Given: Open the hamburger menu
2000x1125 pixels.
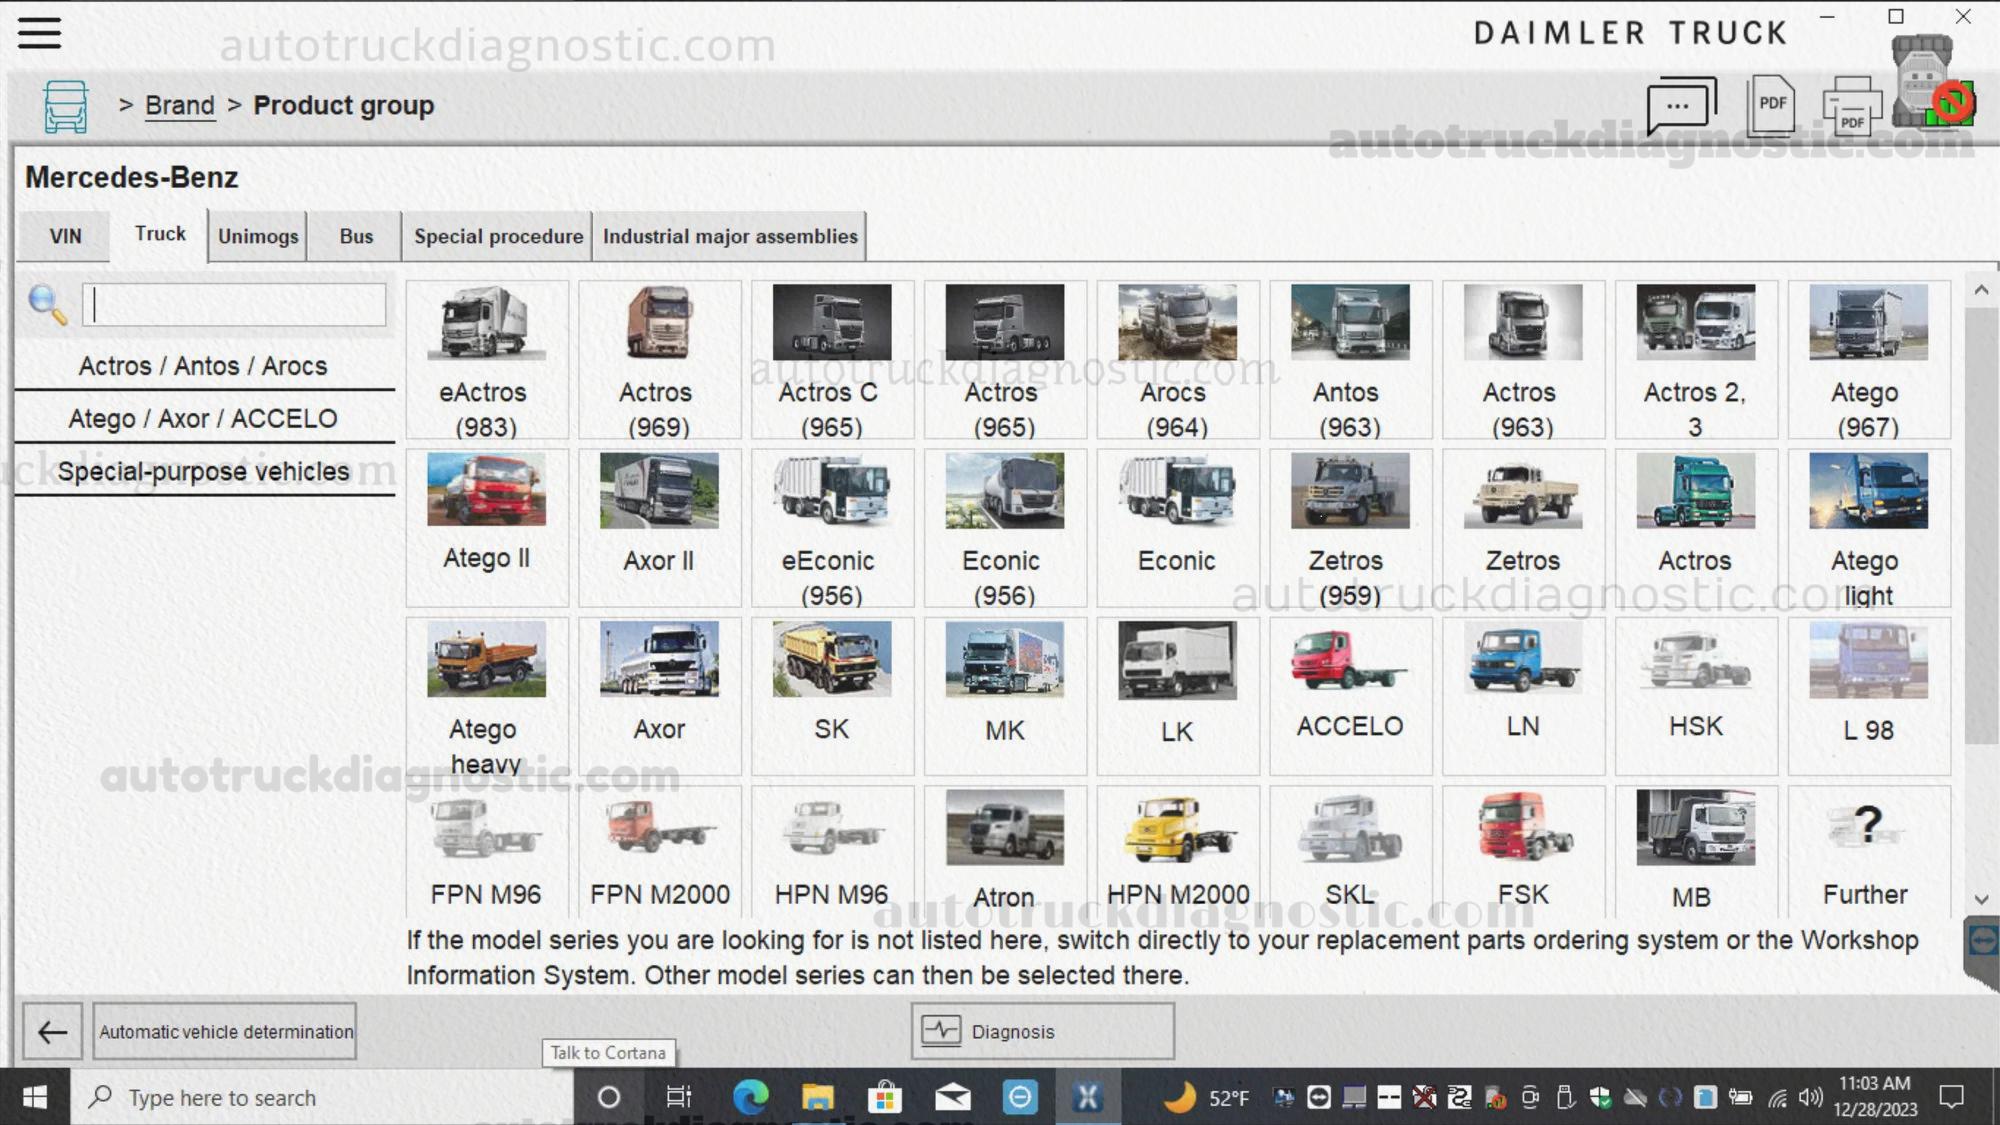Looking at the screenshot, I should [39, 33].
